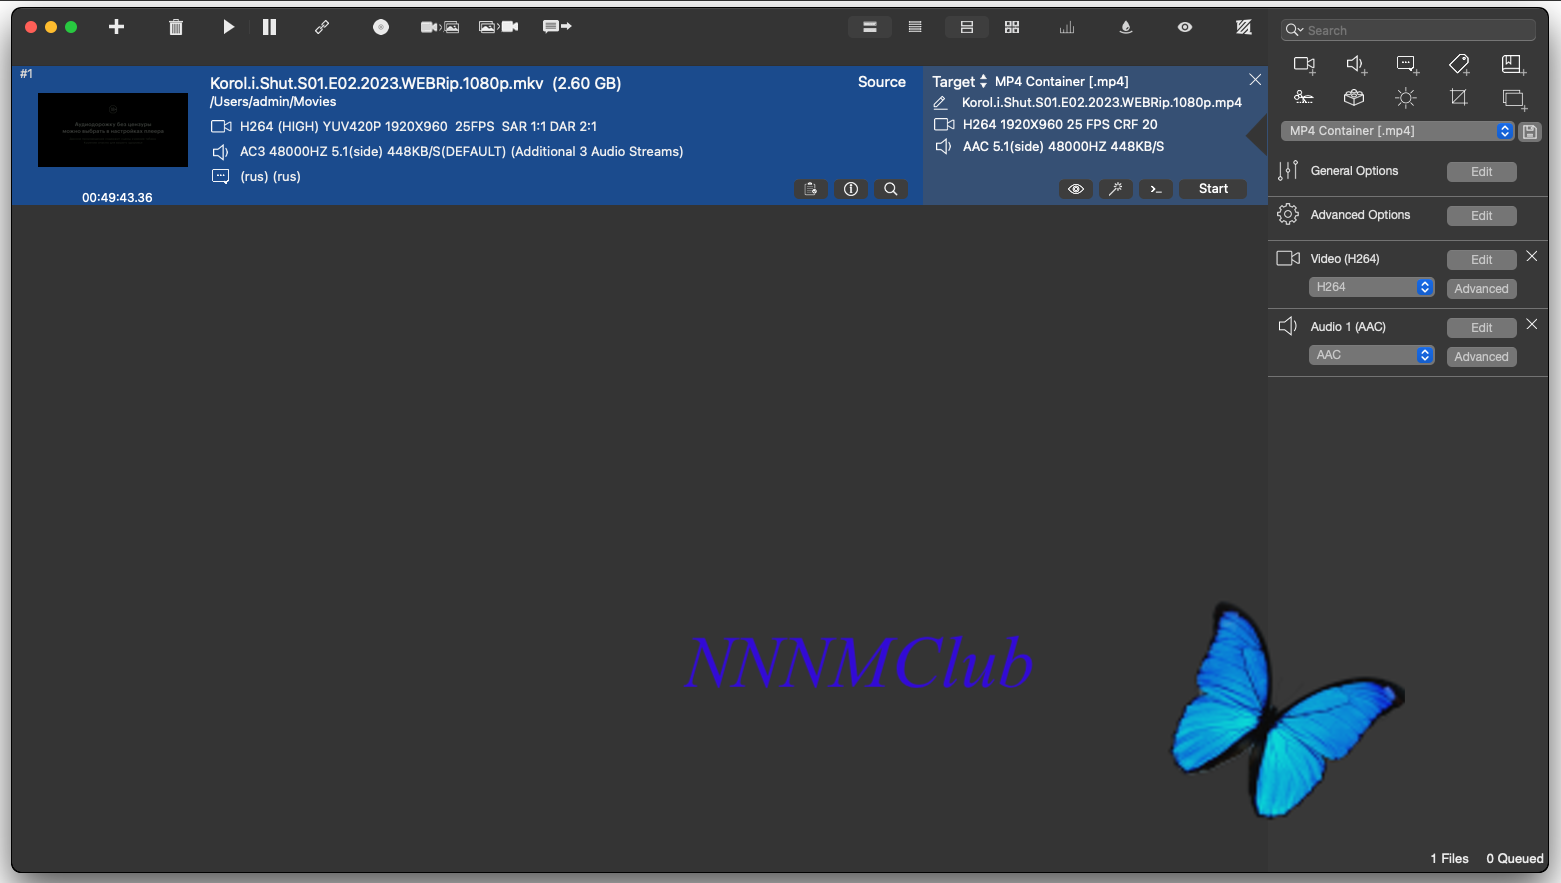Open the H264 codec dropdown
1561x883 pixels.
pyautogui.click(x=1372, y=287)
